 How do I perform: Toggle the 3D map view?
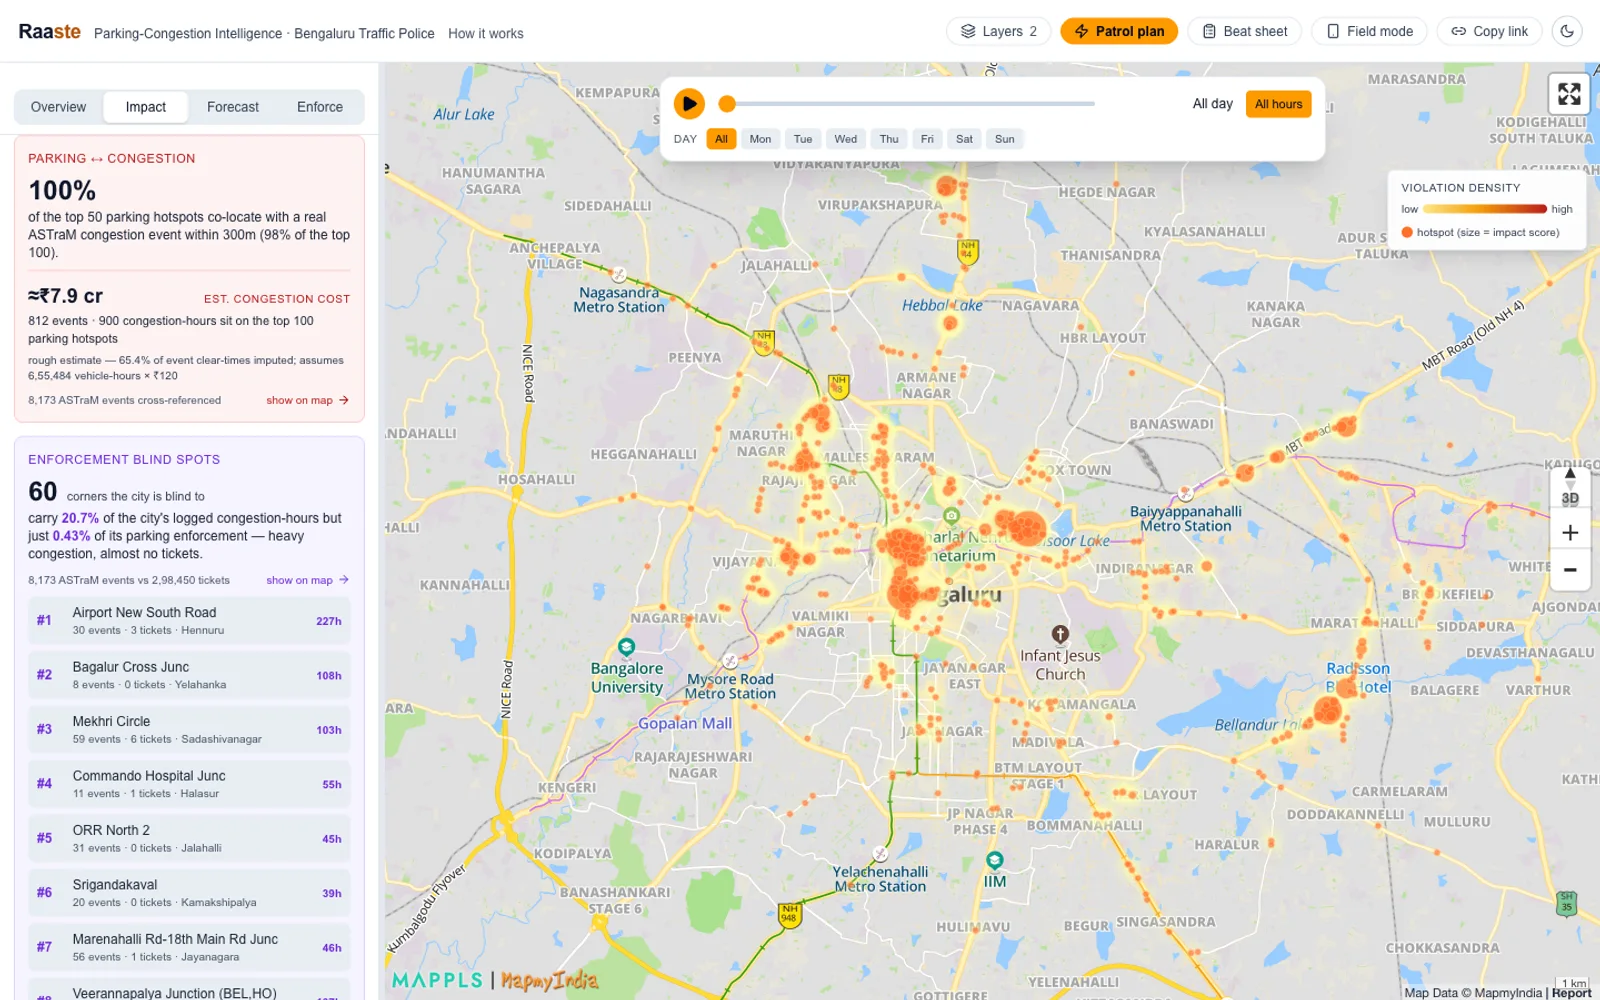pyautogui.click(x=1570, y=498)
